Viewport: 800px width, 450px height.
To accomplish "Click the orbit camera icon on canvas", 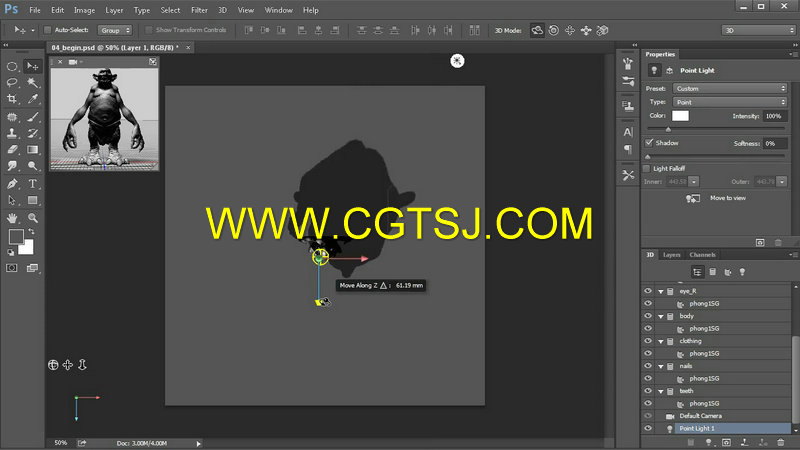I will (53, 365).
